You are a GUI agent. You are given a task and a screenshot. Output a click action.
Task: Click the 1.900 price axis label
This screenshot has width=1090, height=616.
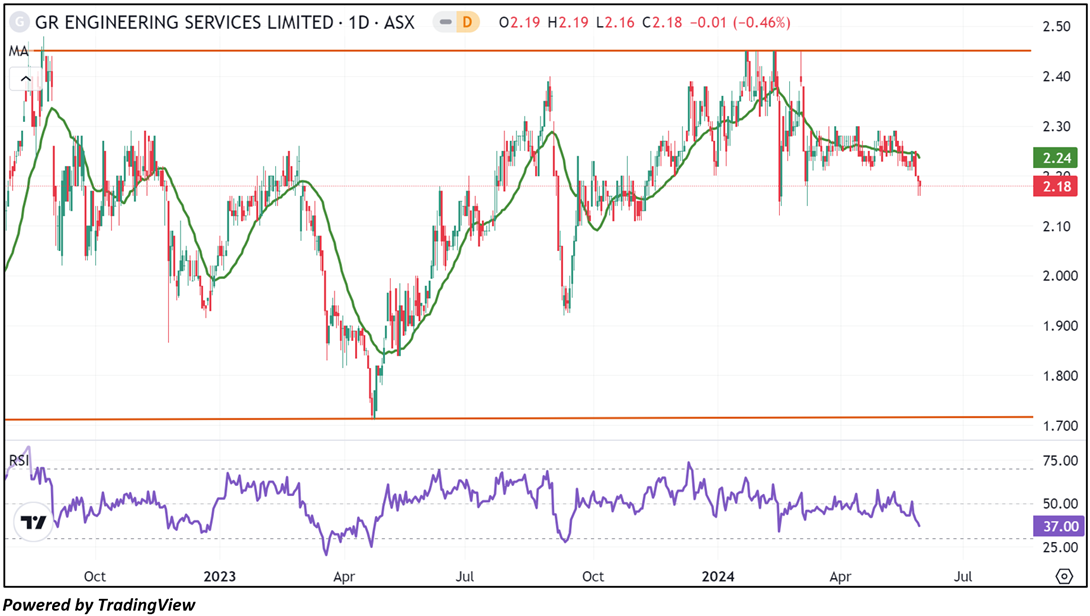click(1060, 326)
